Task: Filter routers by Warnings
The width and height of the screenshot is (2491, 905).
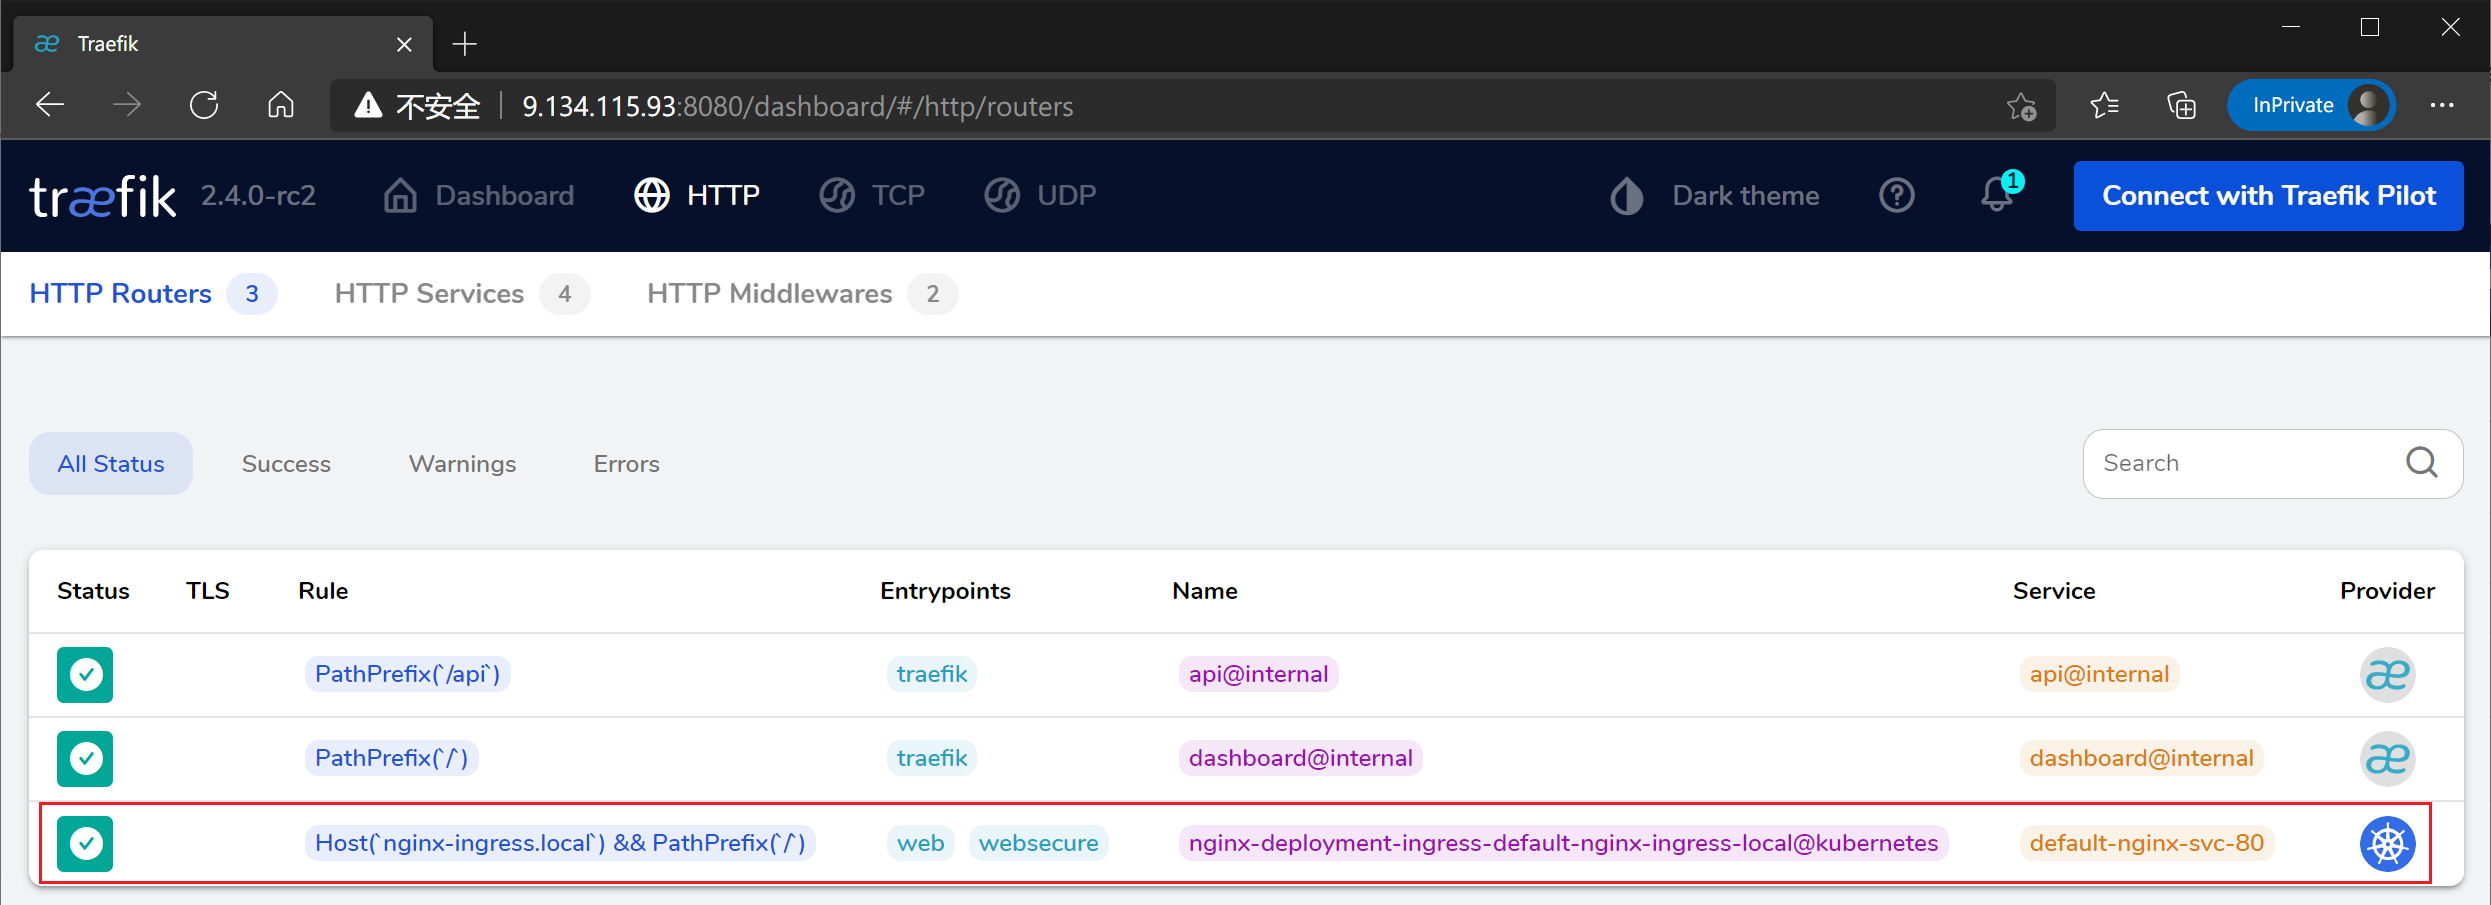Action: click(462, 464)
